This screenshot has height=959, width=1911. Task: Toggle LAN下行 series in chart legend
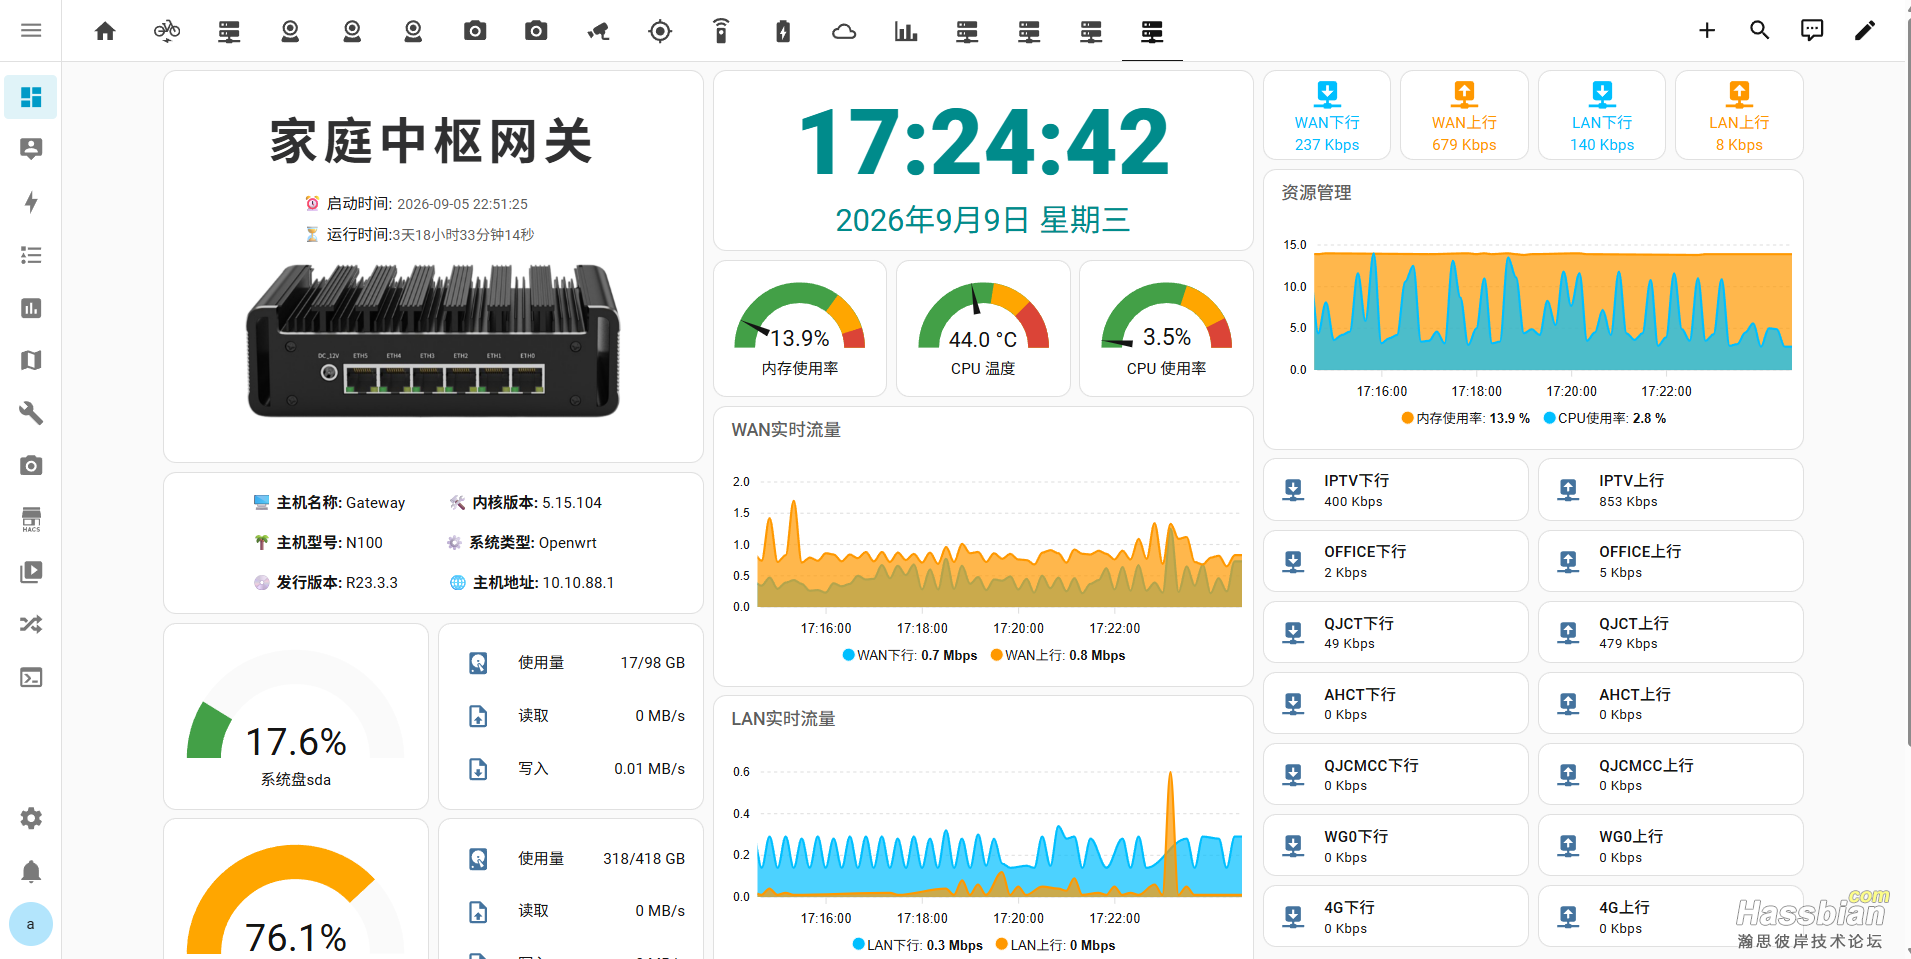pyautogui.click(x=918, y=945)
